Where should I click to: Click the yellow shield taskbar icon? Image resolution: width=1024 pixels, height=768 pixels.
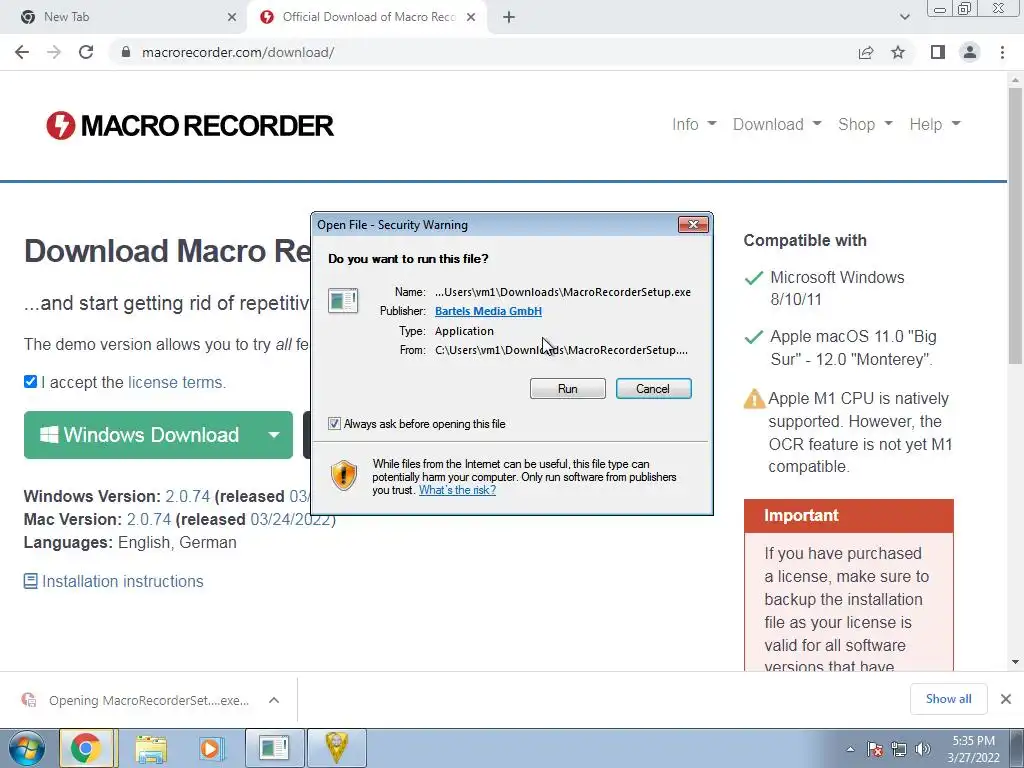tap(336, 748)
